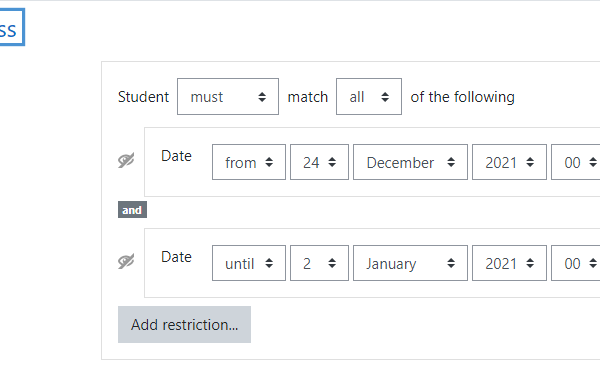Open the December month dropdown
The width and height of the screenshot is (600, 371).
pos(410,162)
